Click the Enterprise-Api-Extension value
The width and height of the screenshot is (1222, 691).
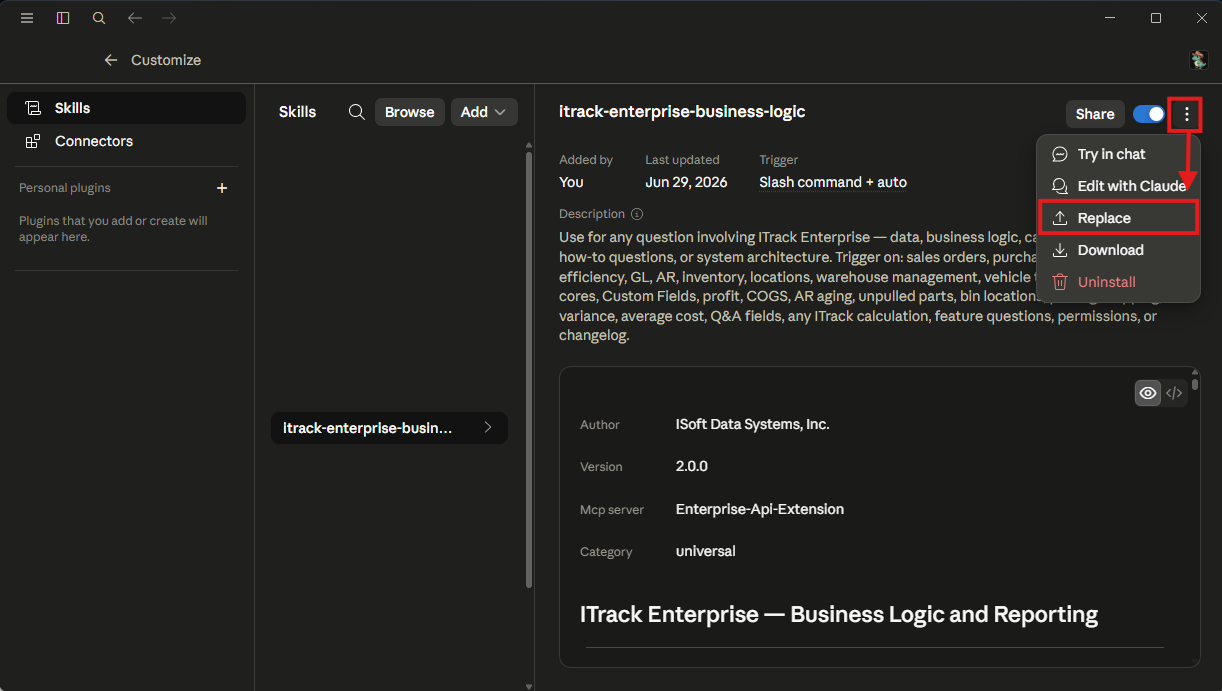click(760, 509)
